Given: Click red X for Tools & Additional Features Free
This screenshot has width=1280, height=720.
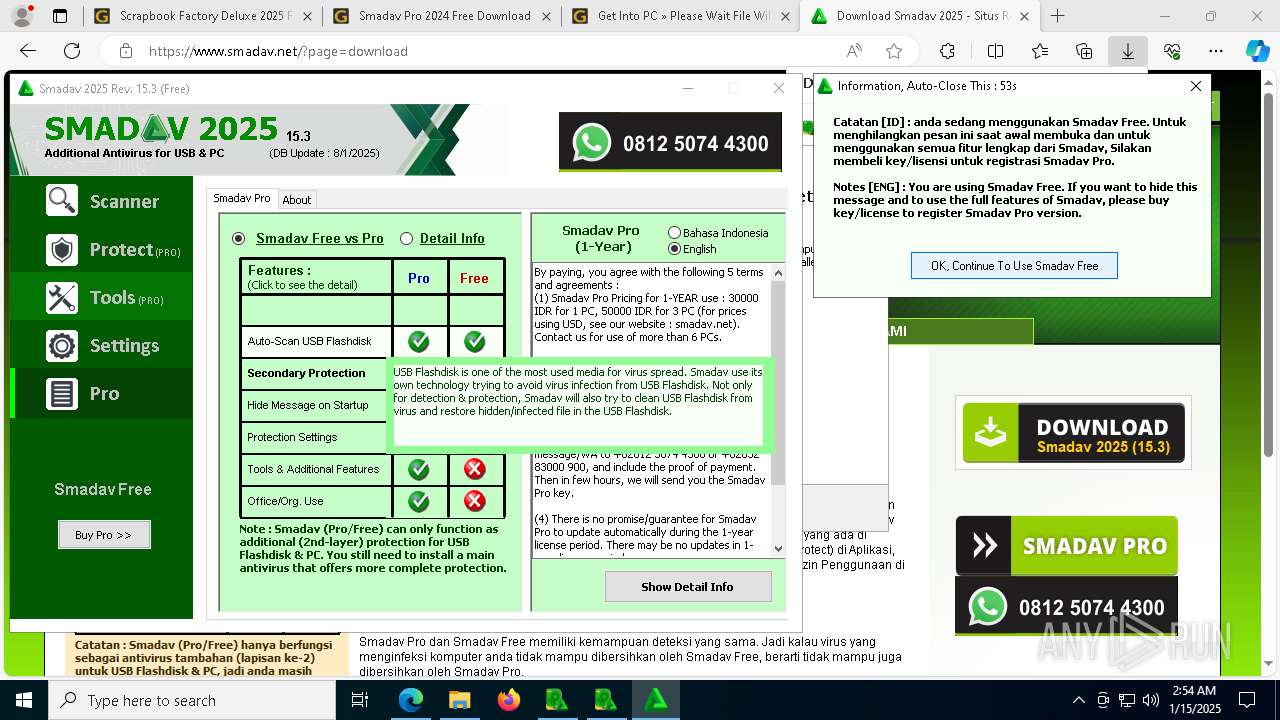Looking at the screenshot, I should [x=475, y=469].
